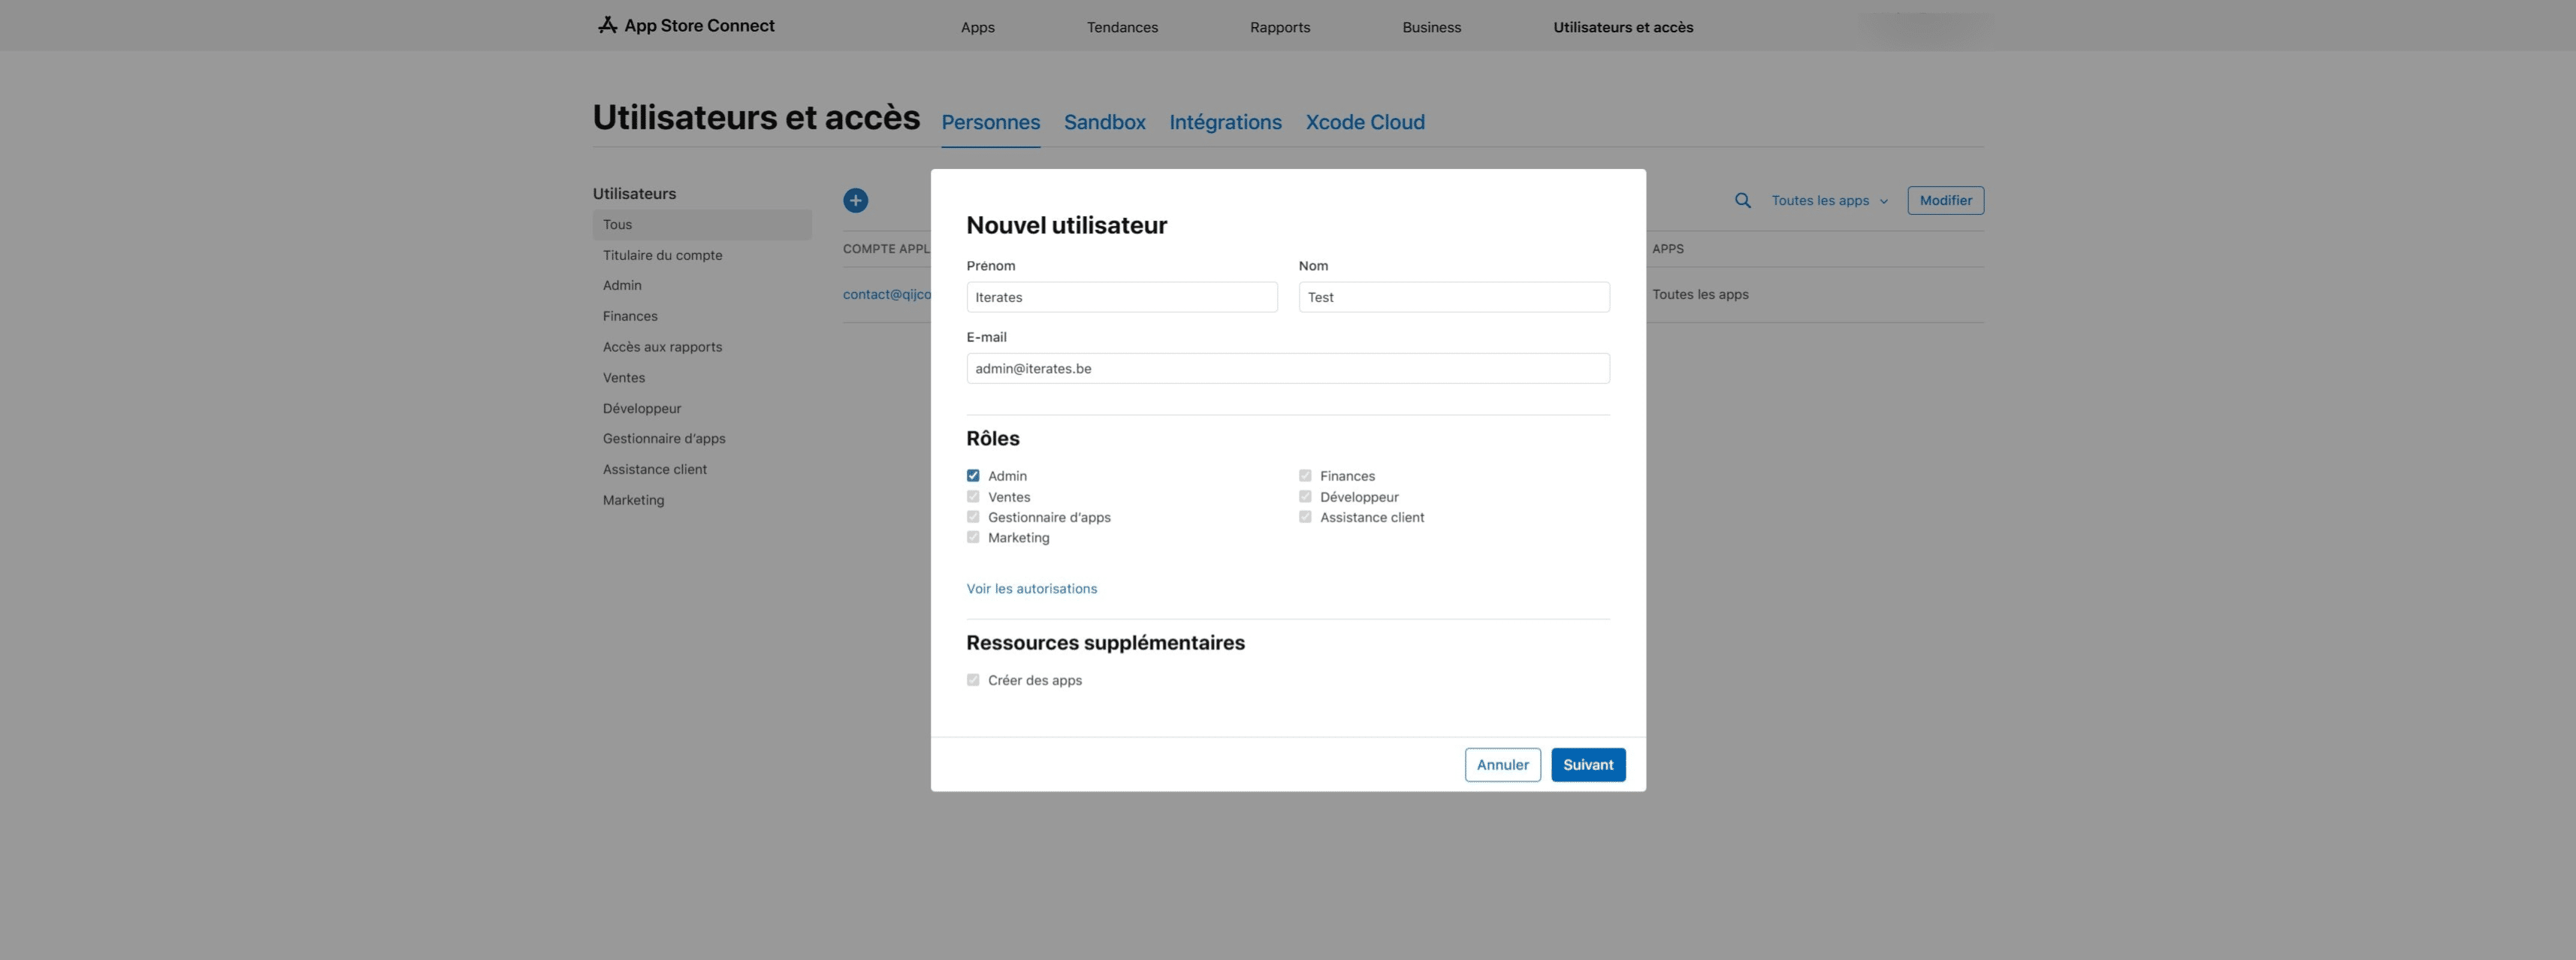Click the Nom input field
The height and width of the screenshot is (960, 2576).
pyautogui.click(x=1454, y=297)
